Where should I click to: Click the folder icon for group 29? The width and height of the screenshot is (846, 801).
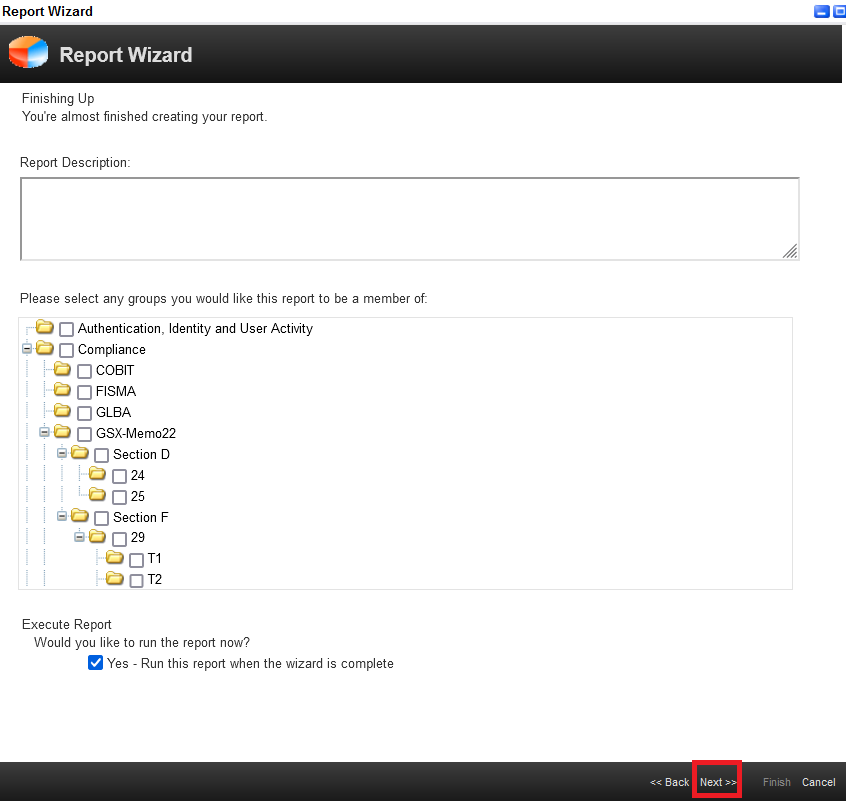pyautogui.click(x=98, y=536)
